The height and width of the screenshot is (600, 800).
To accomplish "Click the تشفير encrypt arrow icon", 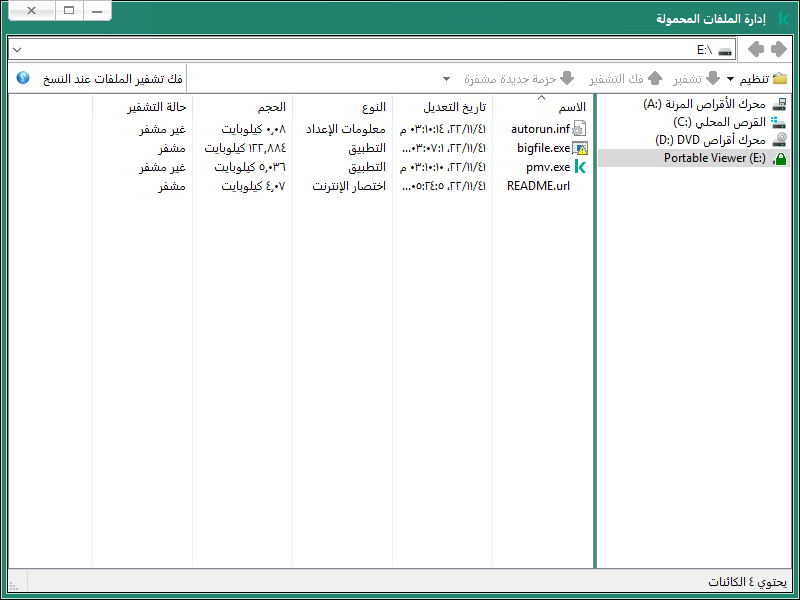I will (x=711, y=77).
